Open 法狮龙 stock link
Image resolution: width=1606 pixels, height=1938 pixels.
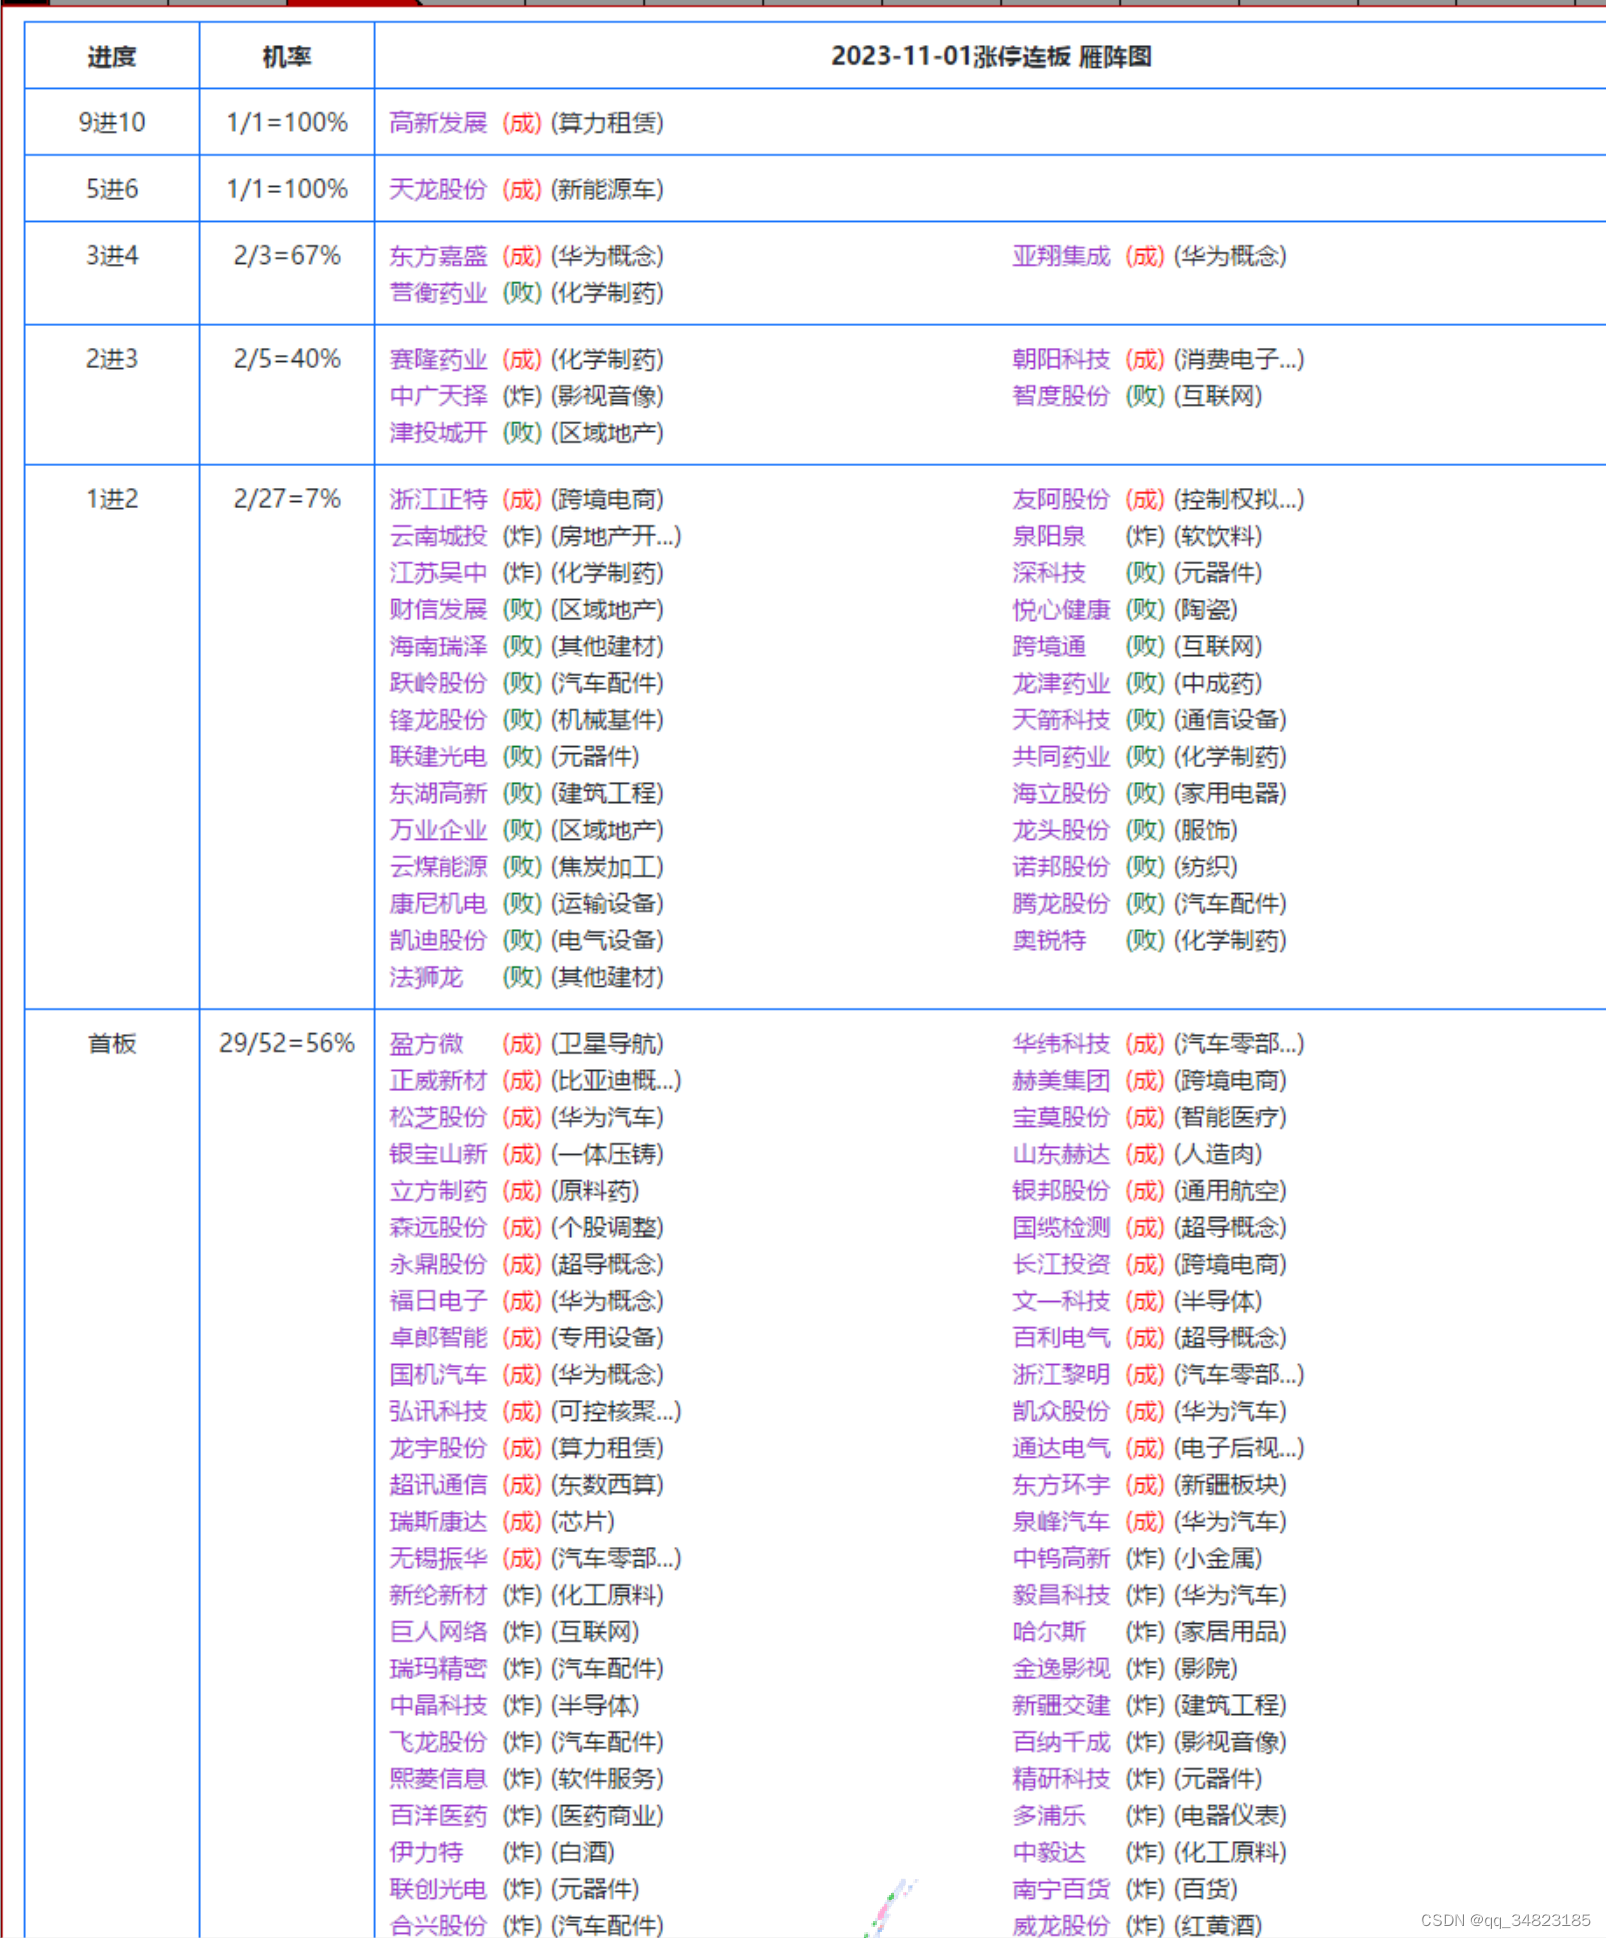coord(426,977)
